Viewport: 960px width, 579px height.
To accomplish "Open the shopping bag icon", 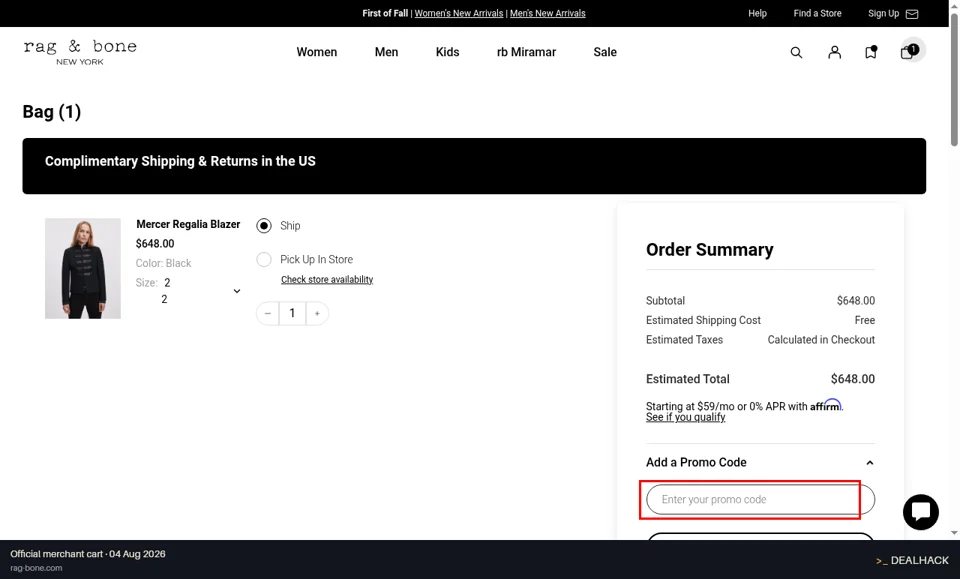I will point(909,51).
